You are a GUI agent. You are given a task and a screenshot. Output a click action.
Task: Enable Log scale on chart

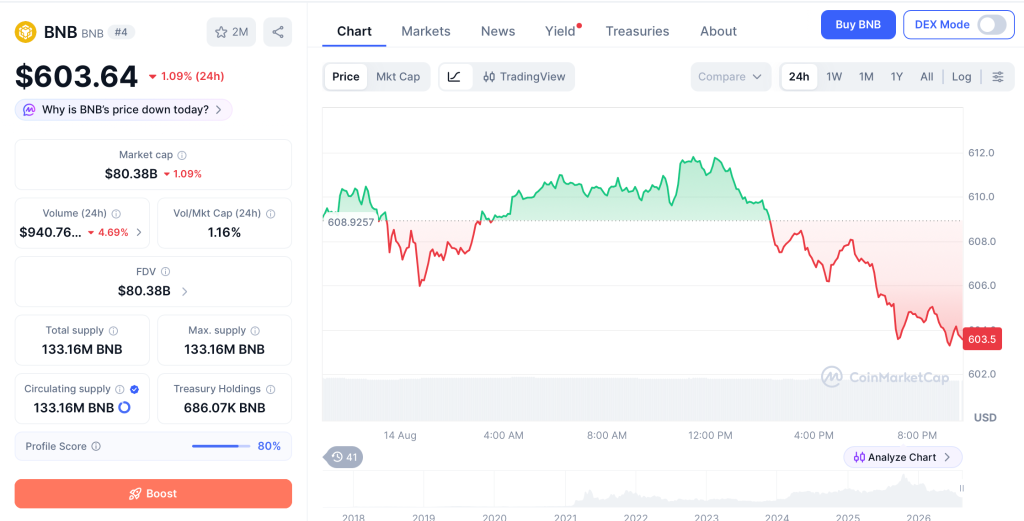coord(961,76)
